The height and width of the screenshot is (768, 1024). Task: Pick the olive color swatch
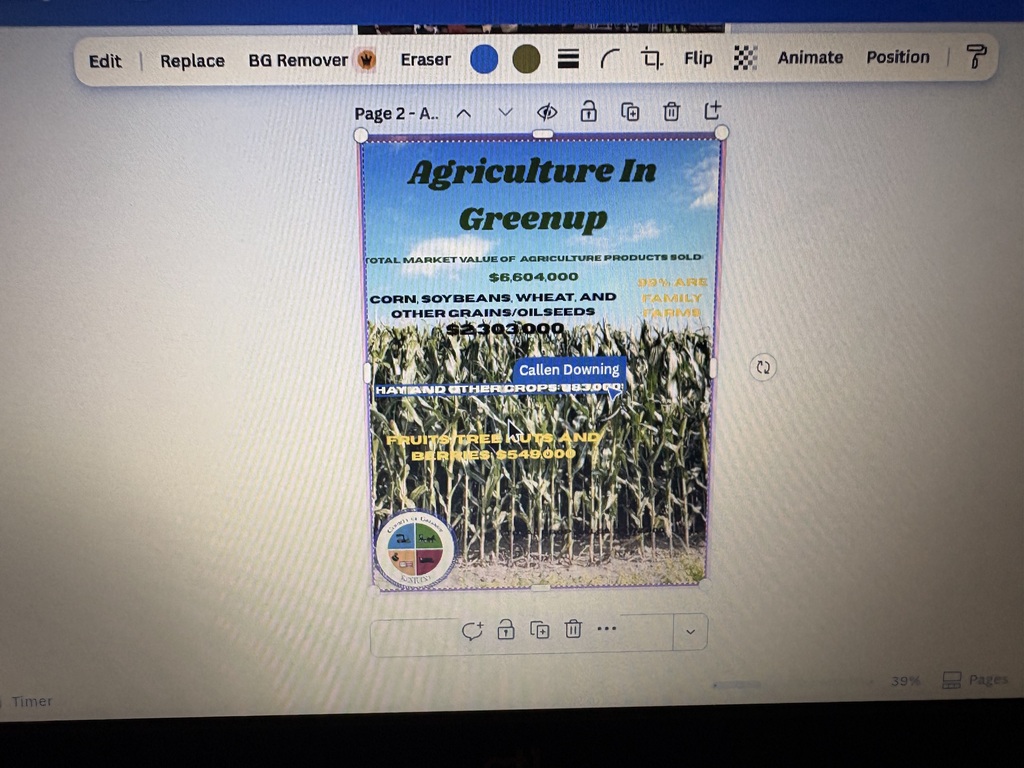click(526, 59)
